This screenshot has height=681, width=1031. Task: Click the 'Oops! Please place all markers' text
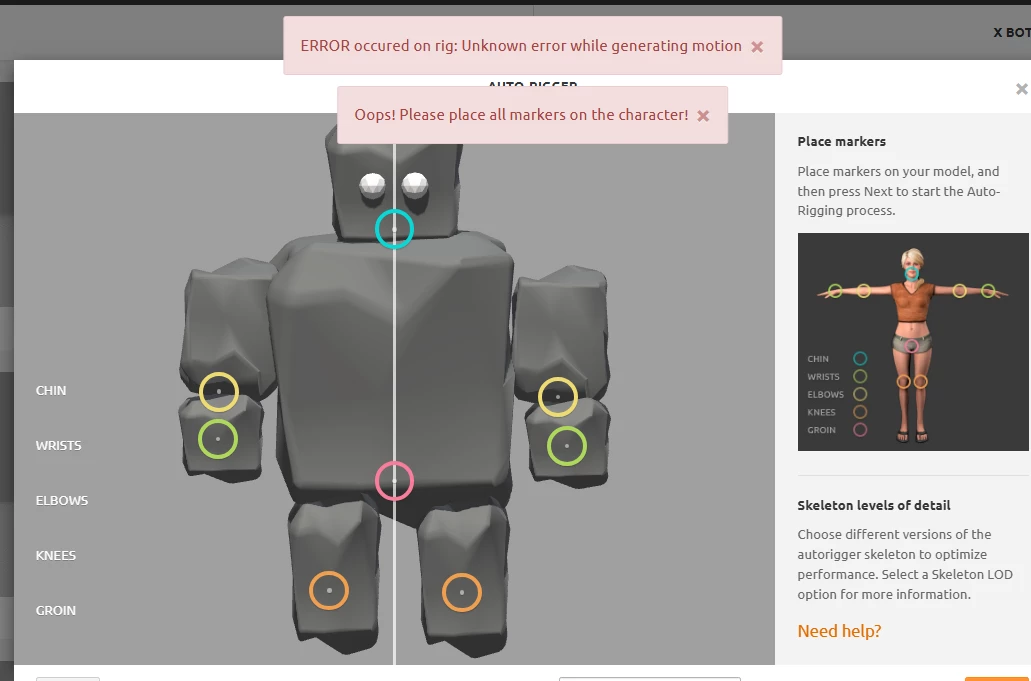coord(521,115)
